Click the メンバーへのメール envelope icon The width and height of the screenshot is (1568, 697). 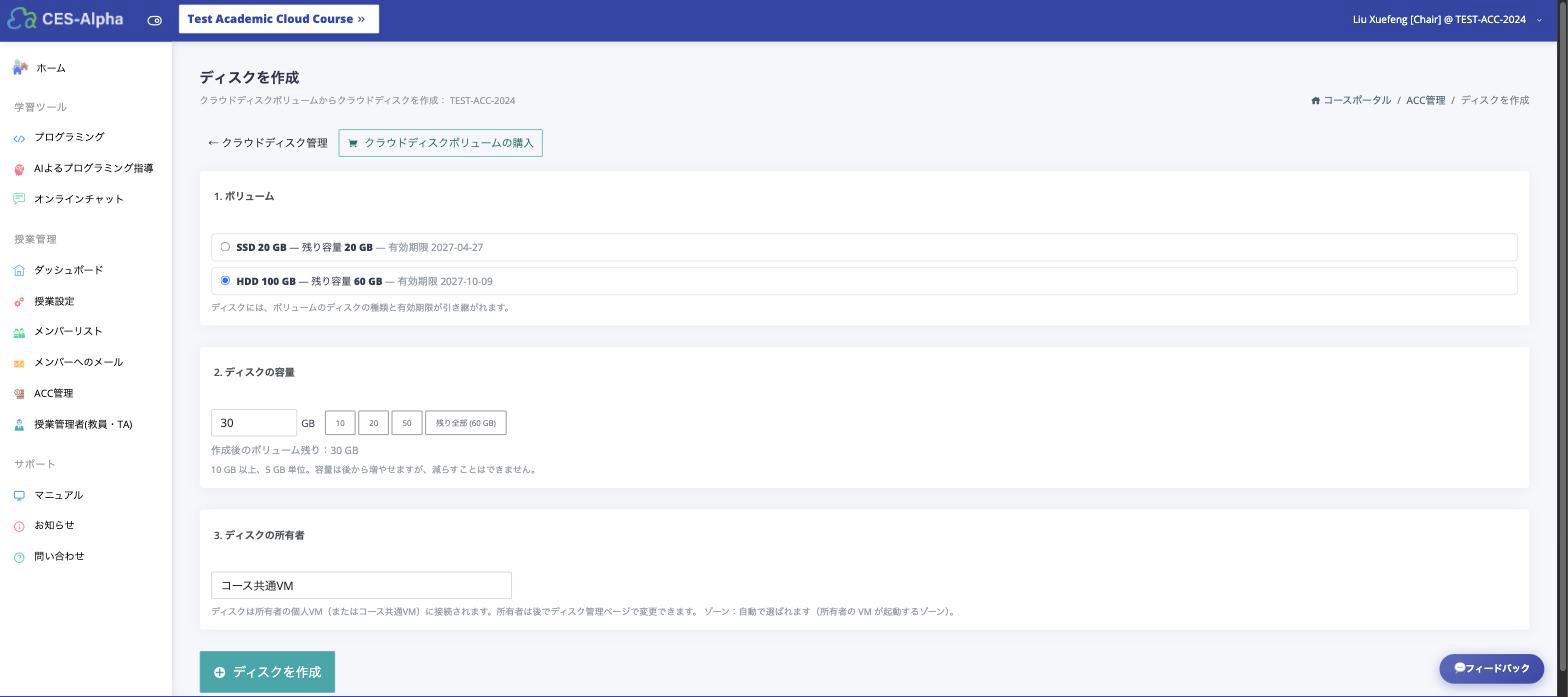coord(19,363)
